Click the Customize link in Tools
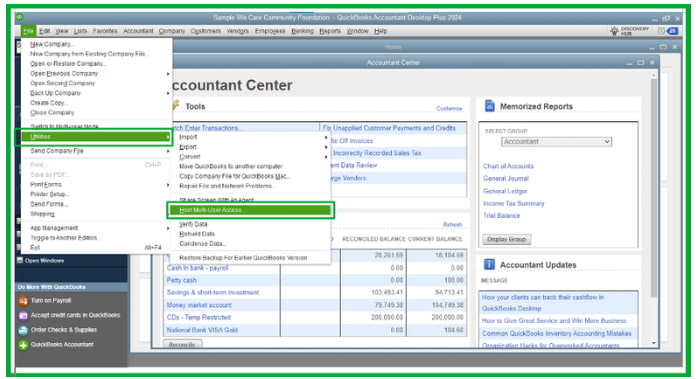Viewport: 696px width, 379px height. tap(449, 108)
